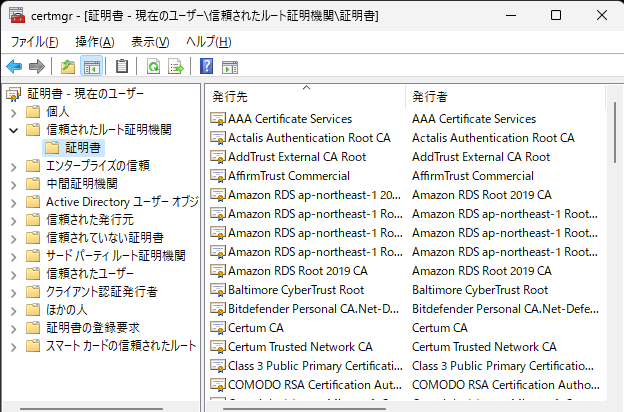Expand the ほかの人 node
The width and height of the screenshot is (624, 412).
point(14,311)
